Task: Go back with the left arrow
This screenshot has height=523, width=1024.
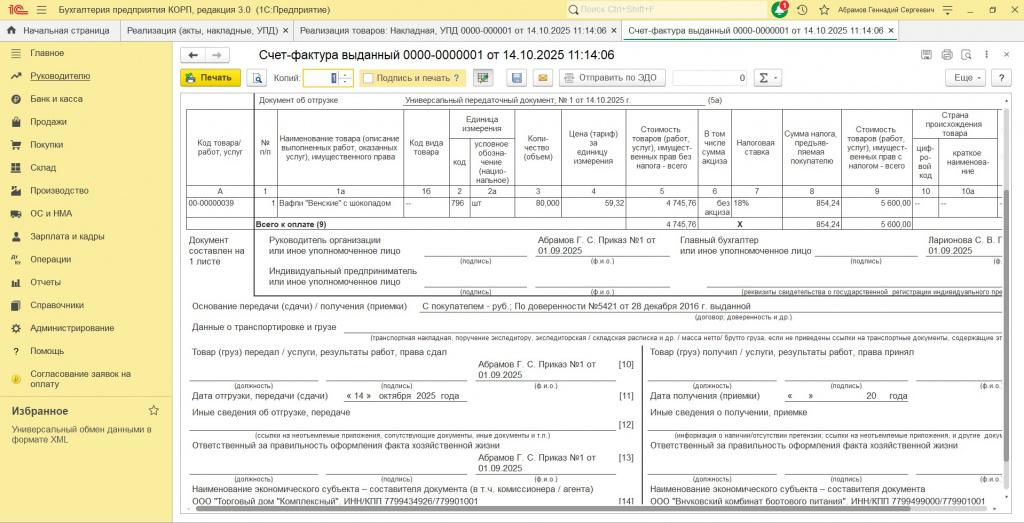Action: click(x=193, y=55)
